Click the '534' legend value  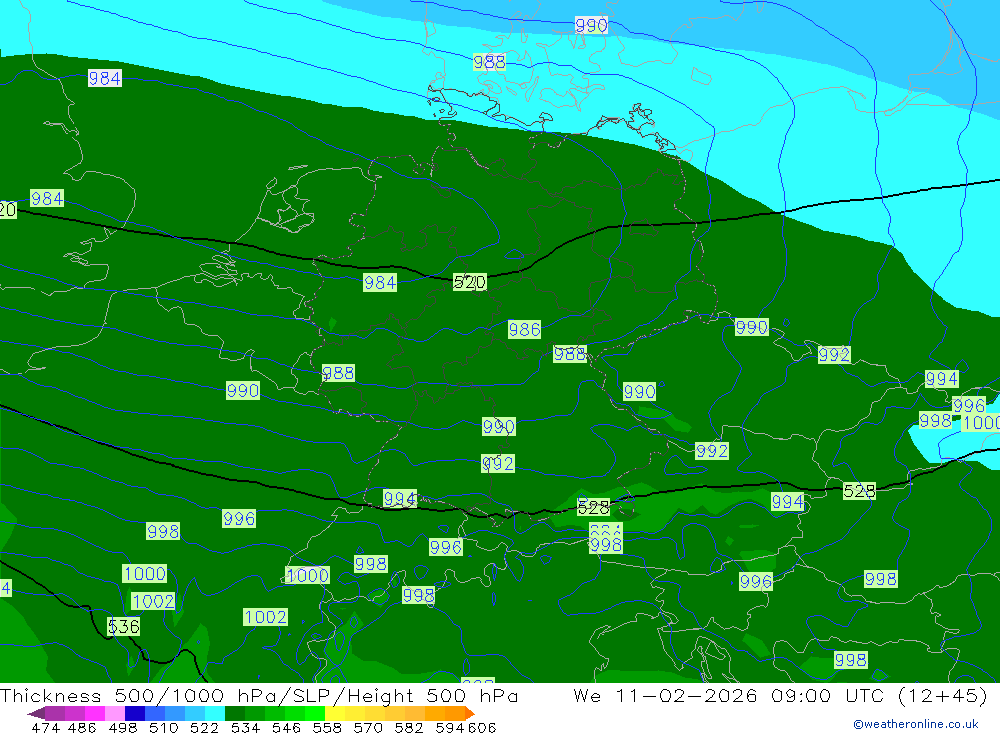coord(246,727)
